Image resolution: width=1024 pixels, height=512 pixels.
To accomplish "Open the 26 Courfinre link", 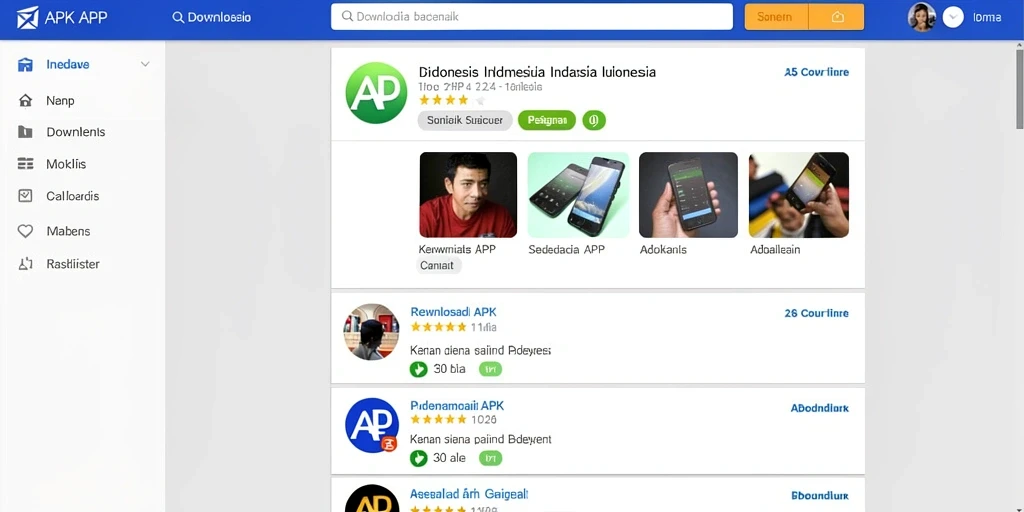I will point(816,313).
